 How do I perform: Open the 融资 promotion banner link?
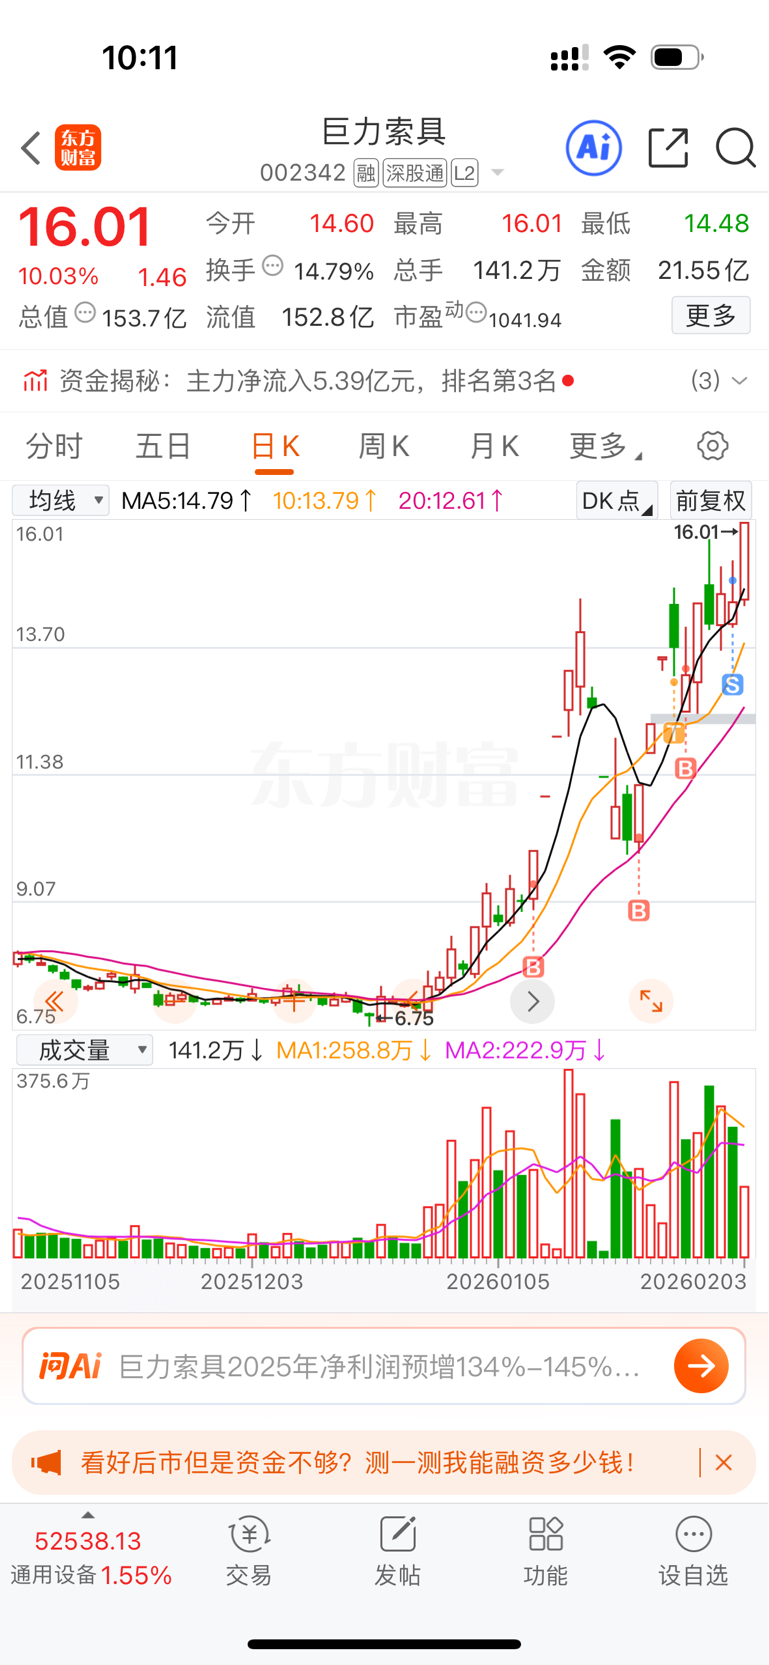358,1463
